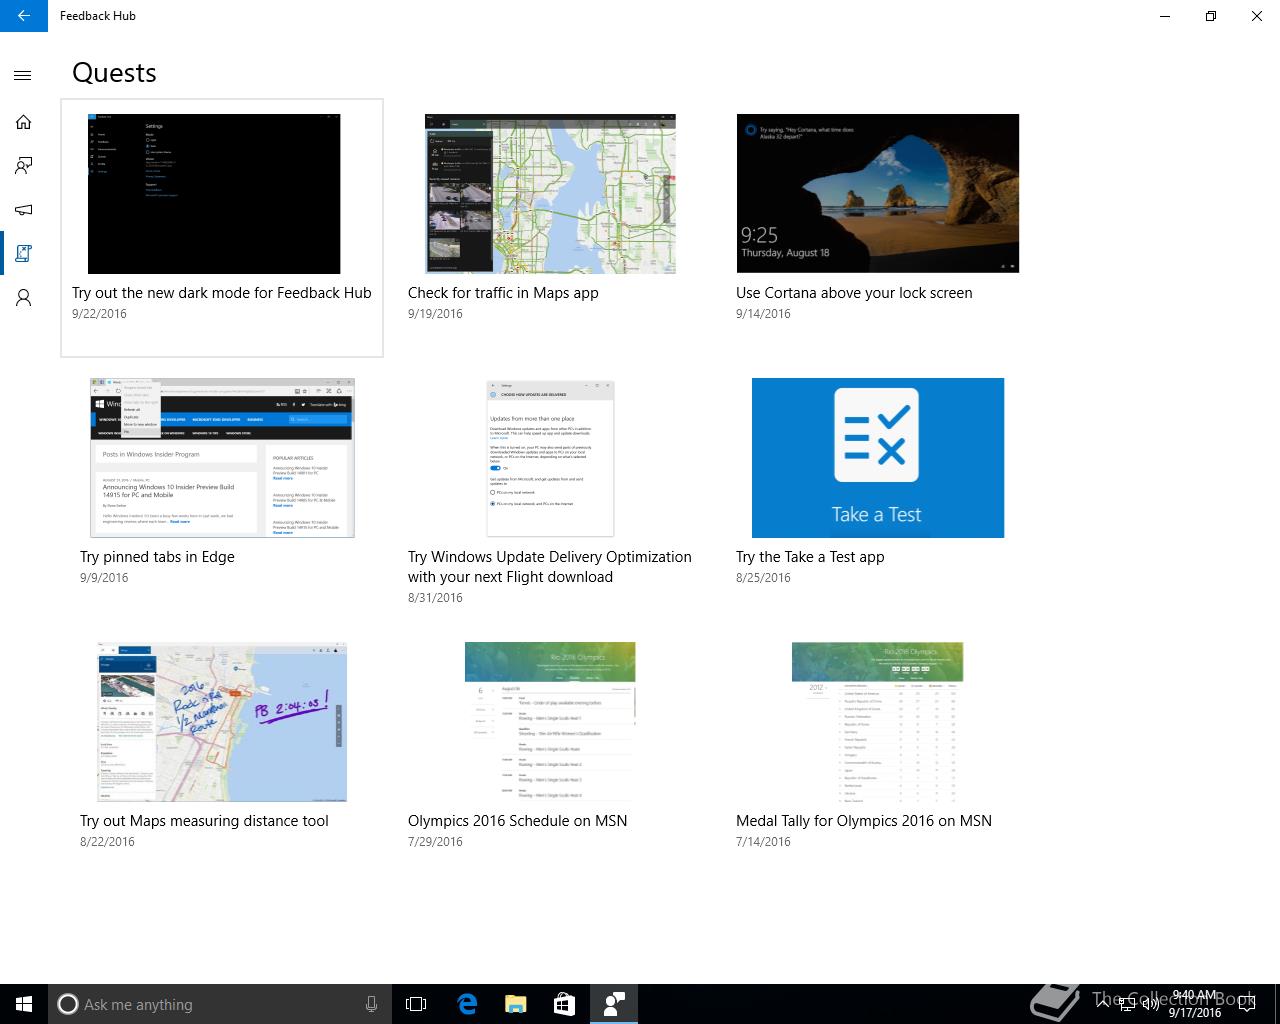This screenshot has height=1024, width=1280.
Task: Open dark mode Feedback Hub quest thumbnail
Action: [214, 194]
